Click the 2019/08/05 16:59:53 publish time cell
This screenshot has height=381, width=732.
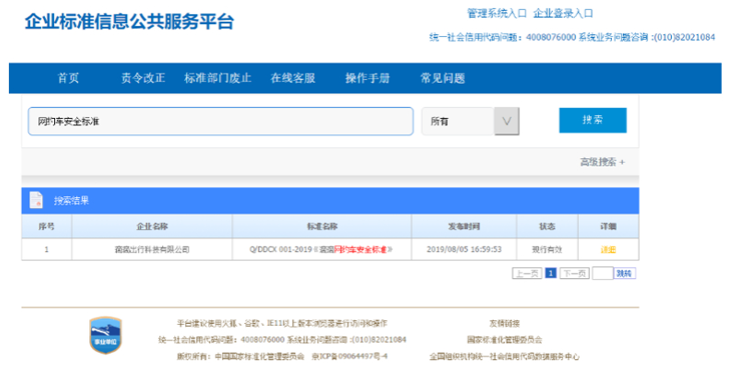click(464, 250)
